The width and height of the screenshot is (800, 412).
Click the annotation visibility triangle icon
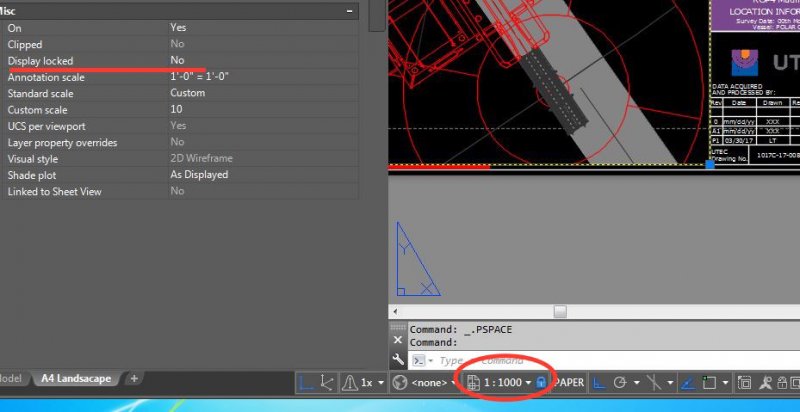350,382
